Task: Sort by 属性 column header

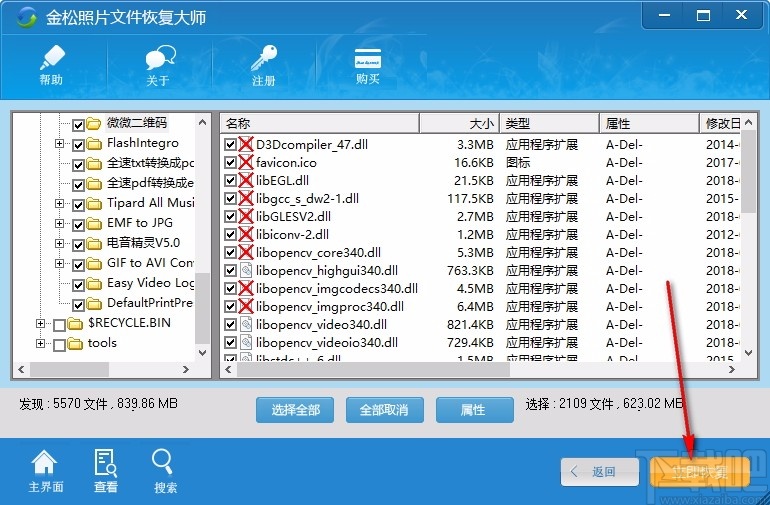Action: point(649,123)
